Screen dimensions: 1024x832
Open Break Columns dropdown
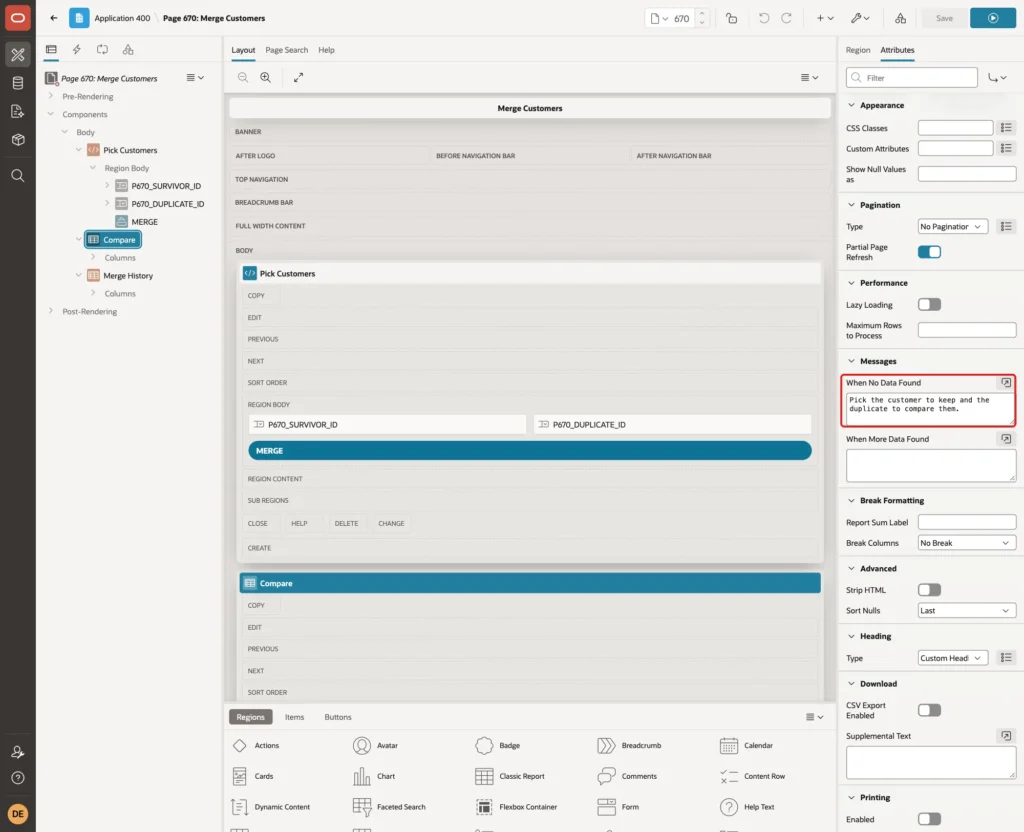pyautogui.click(x=967, y=543)
